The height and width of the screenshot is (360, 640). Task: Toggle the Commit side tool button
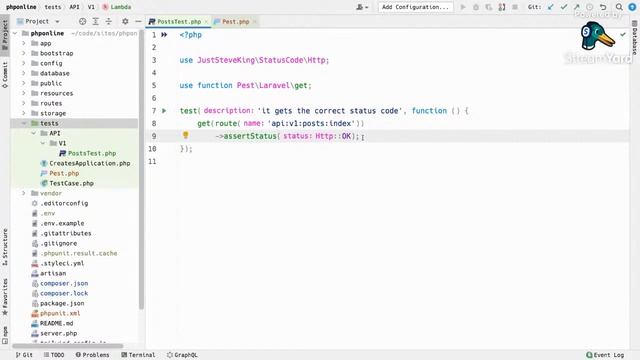coord(5,75)
